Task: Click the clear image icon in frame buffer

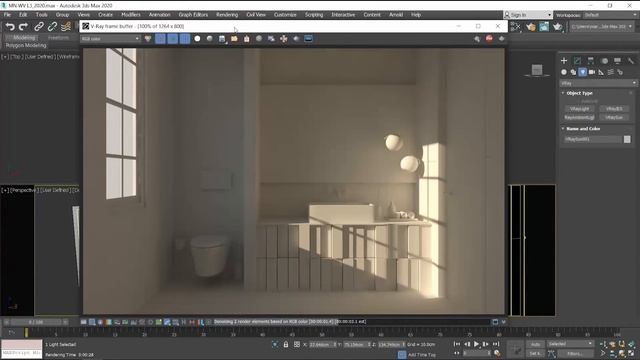Action: (247, 39)
